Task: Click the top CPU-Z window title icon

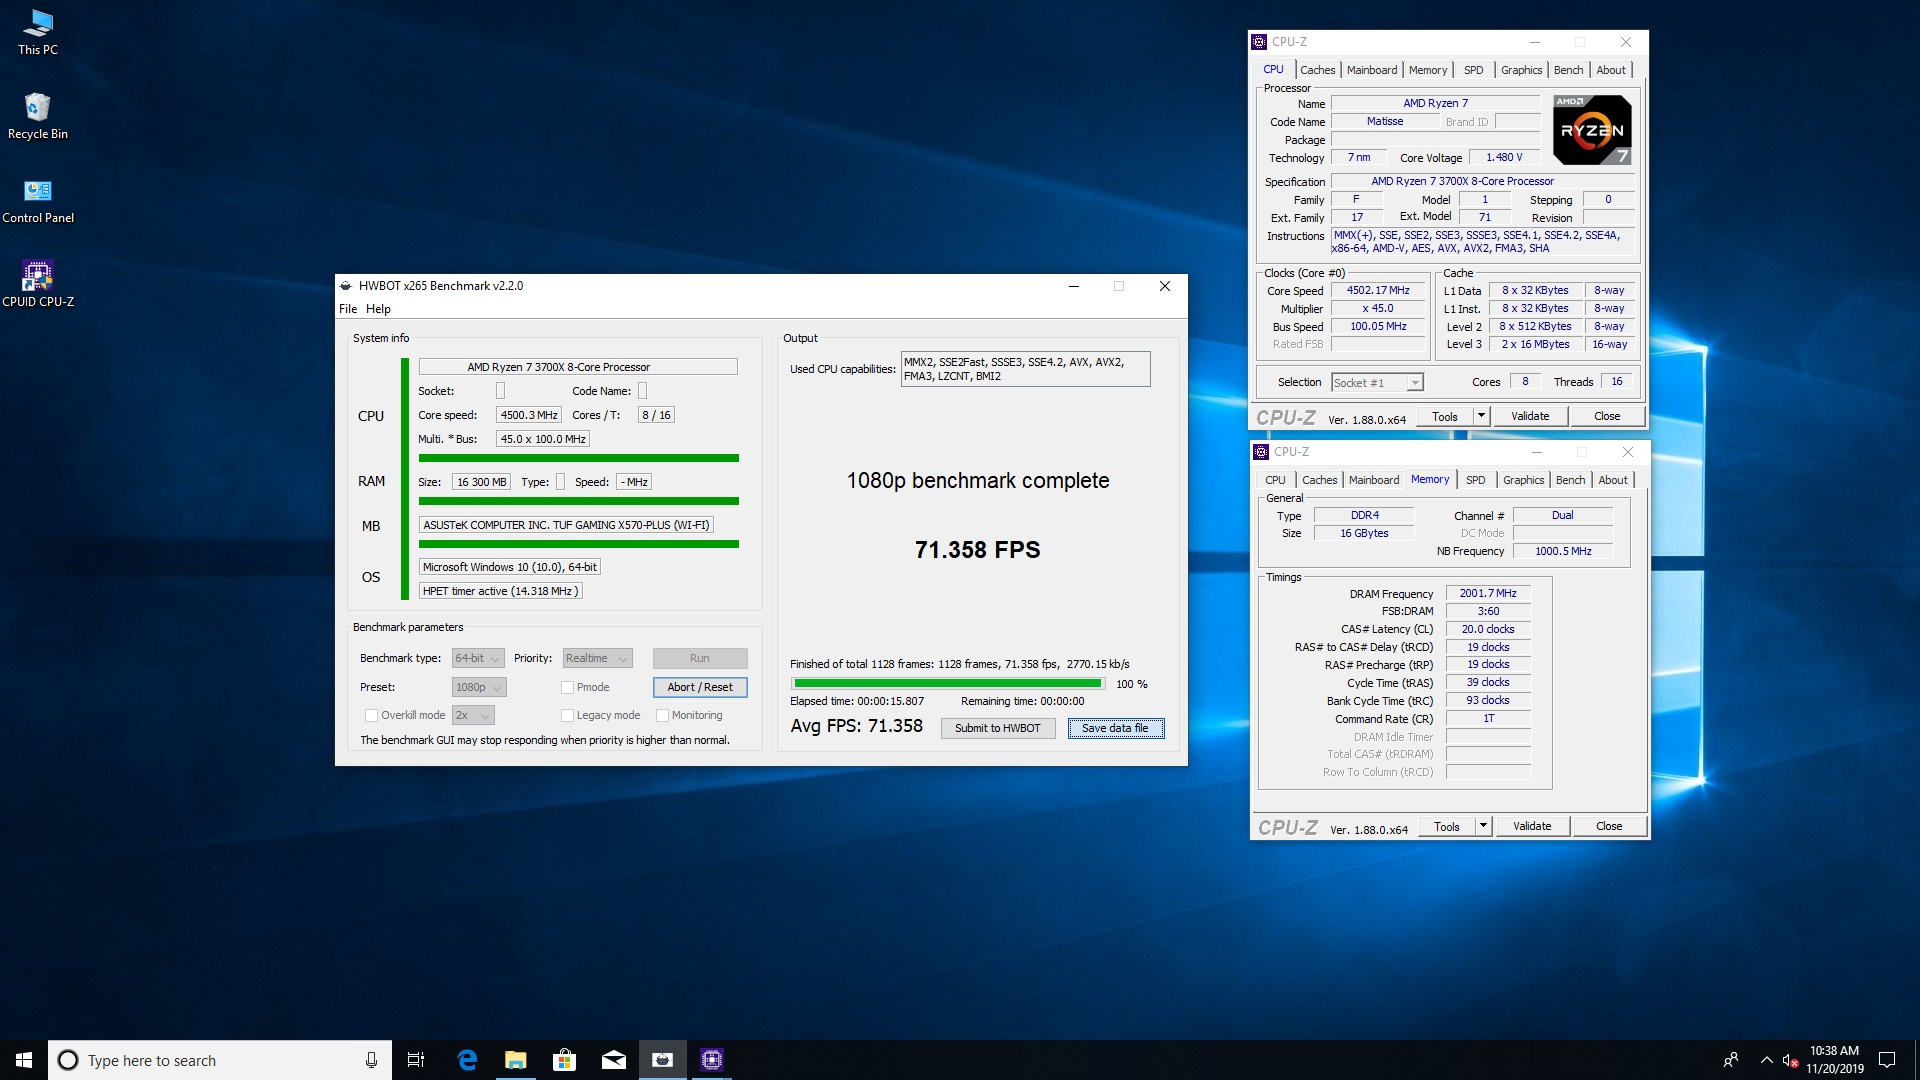Action: 1259,42
